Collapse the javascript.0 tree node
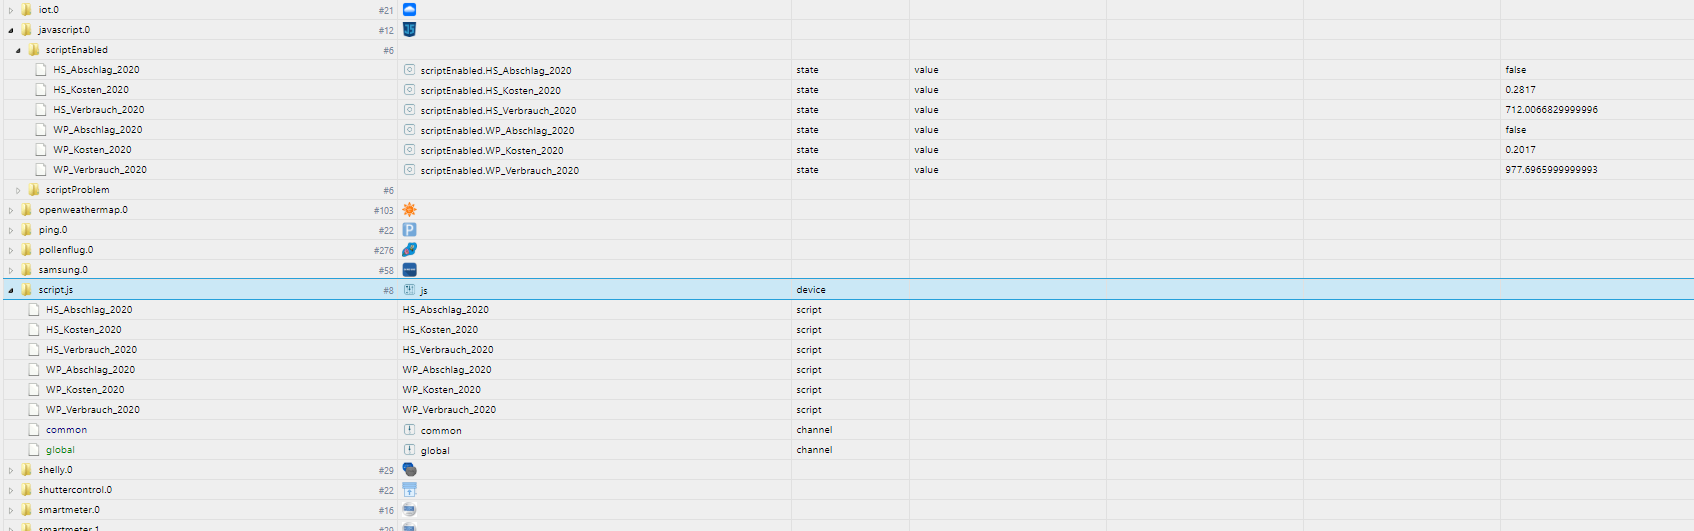 click(x=11, y=30)
